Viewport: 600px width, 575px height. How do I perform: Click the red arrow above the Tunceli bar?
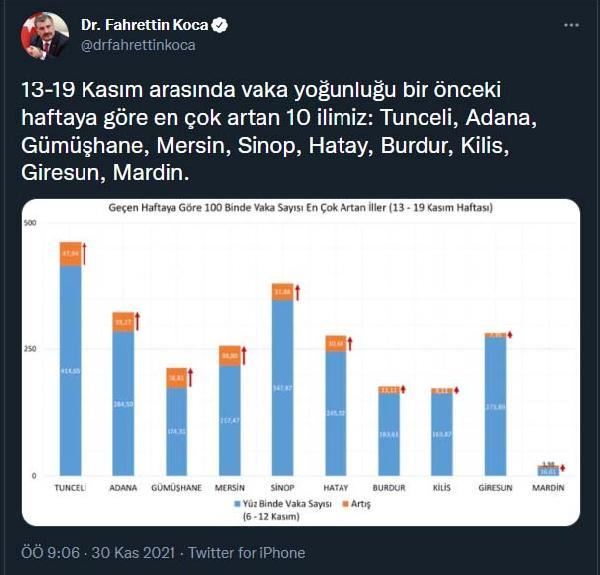(x=85, y=252)
